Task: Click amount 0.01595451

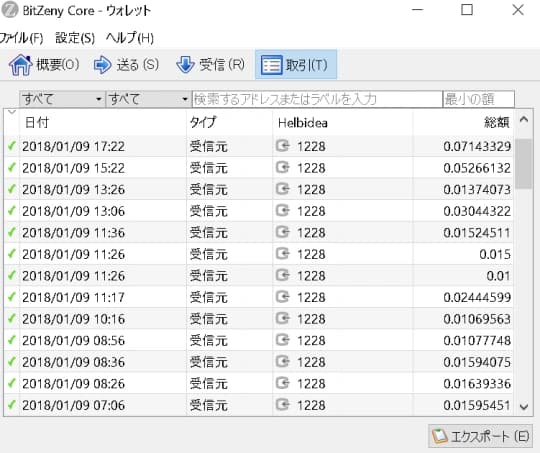Action: pyautogui.click(x=477, y=405)
